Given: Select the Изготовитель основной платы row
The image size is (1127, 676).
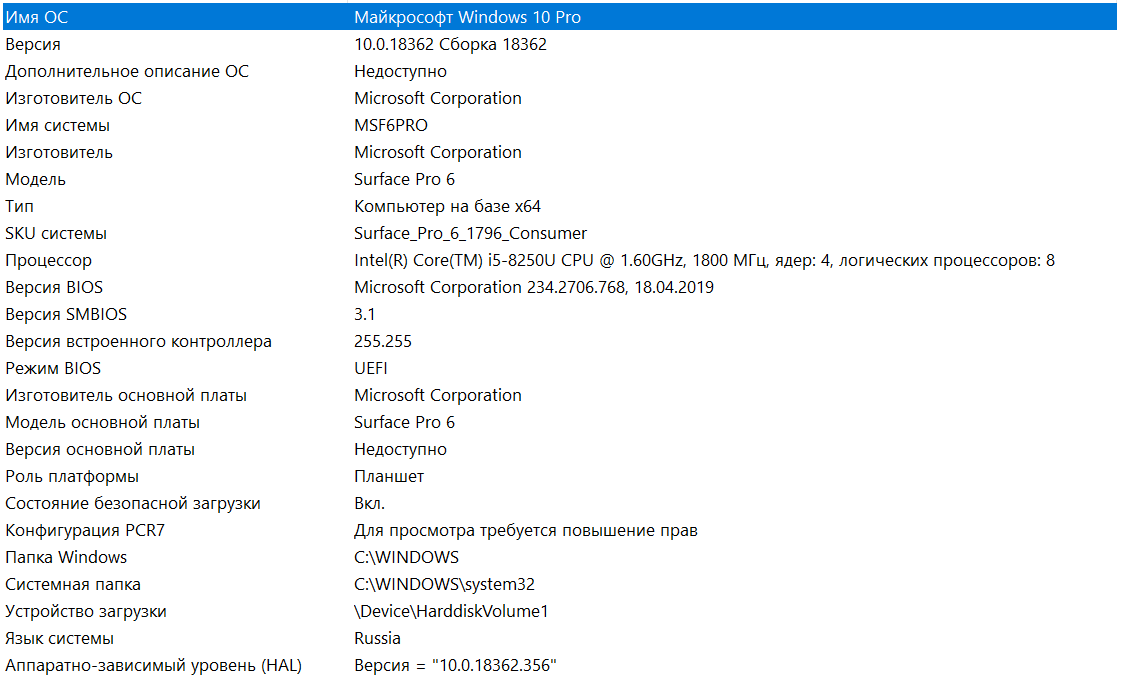Looking at the screenshot, I should coord(560,395).
